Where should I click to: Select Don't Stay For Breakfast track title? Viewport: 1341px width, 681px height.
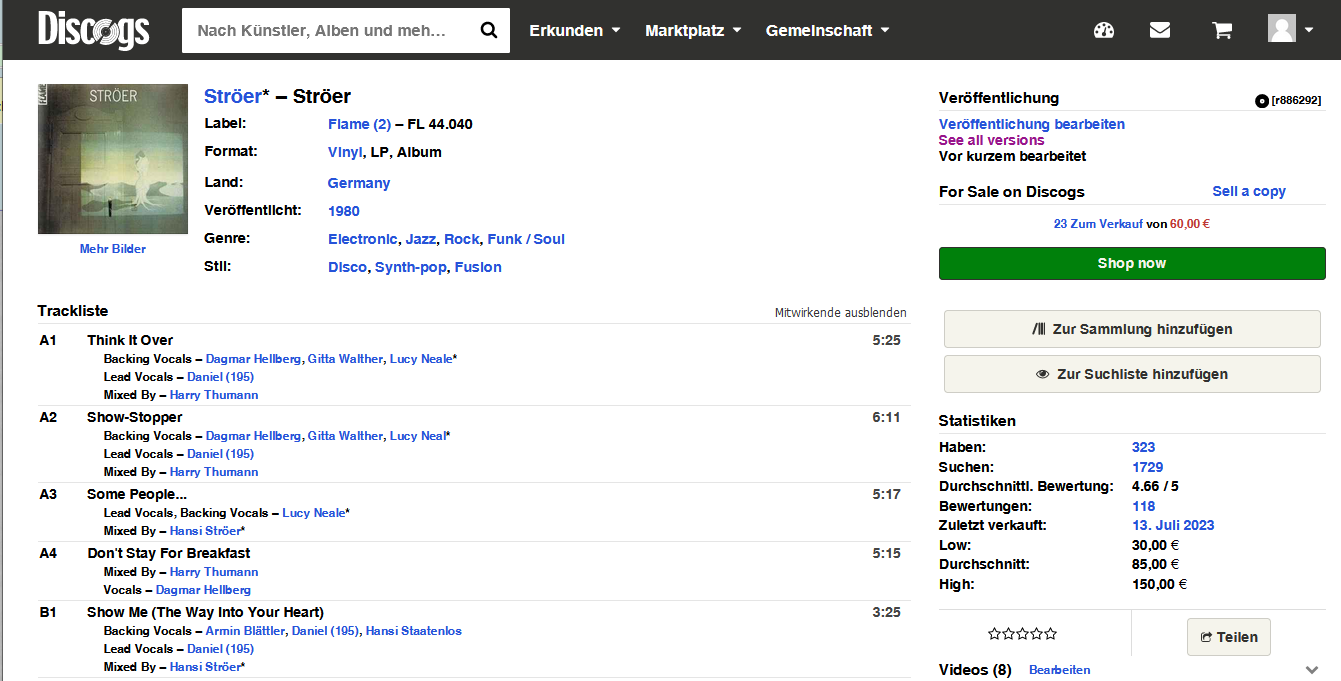[x=169, y=553]
